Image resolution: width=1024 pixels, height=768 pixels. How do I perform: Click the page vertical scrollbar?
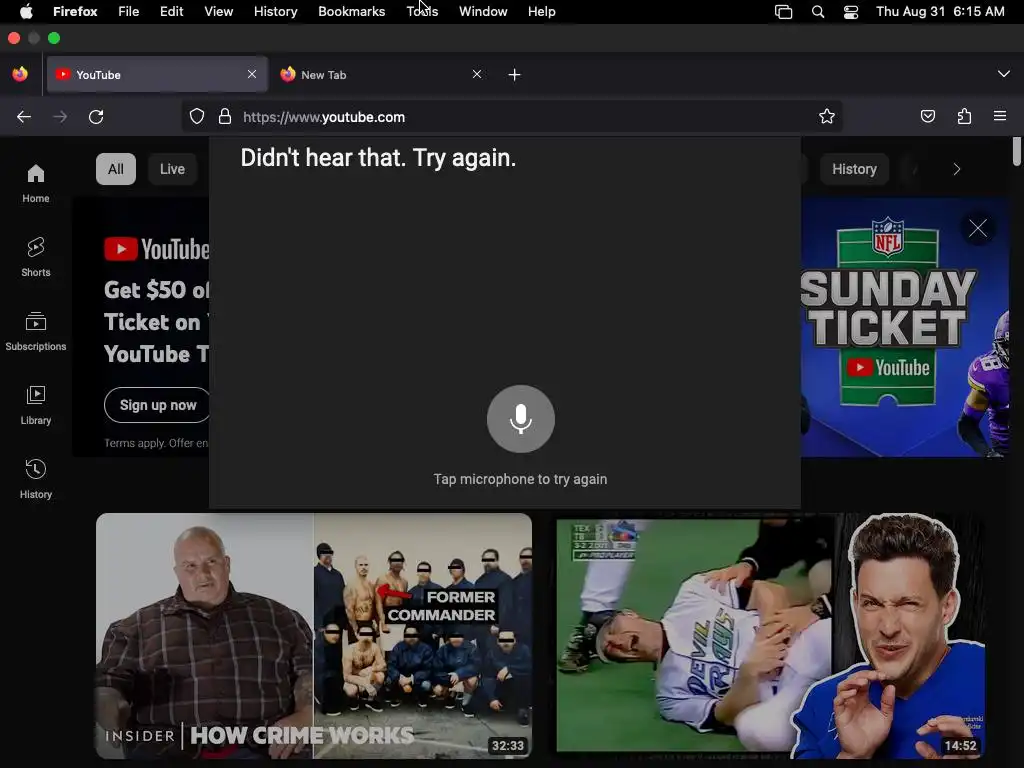point(1016,152)
